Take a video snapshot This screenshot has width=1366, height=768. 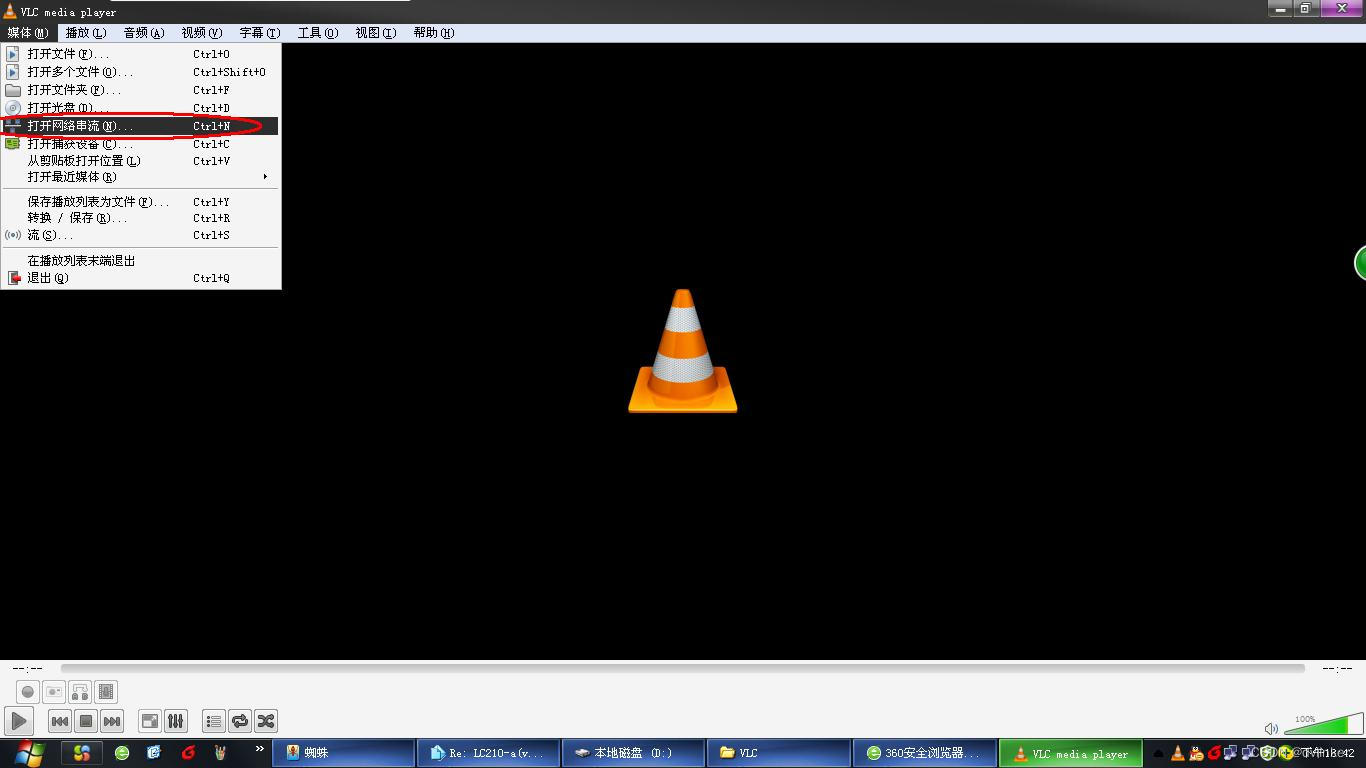pos(54,691)
